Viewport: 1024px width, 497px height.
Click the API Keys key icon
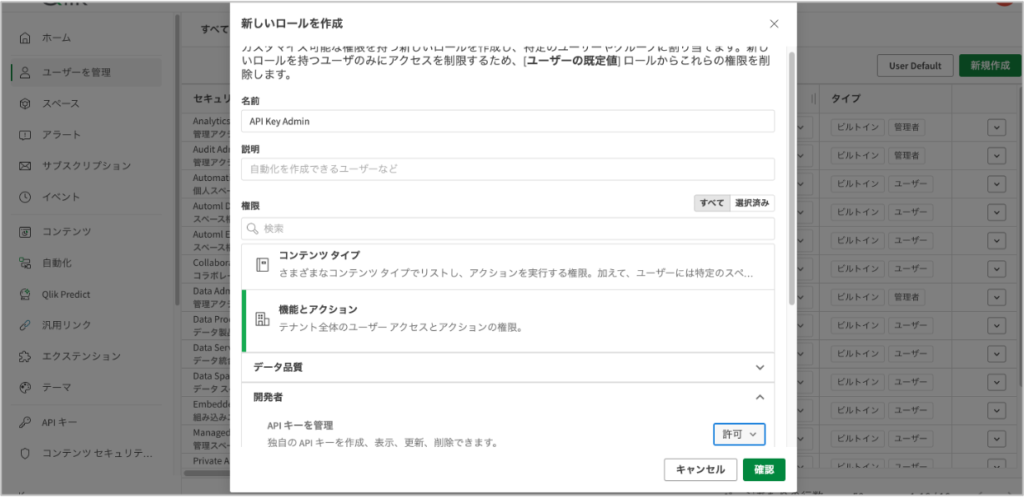coord(24,422)
